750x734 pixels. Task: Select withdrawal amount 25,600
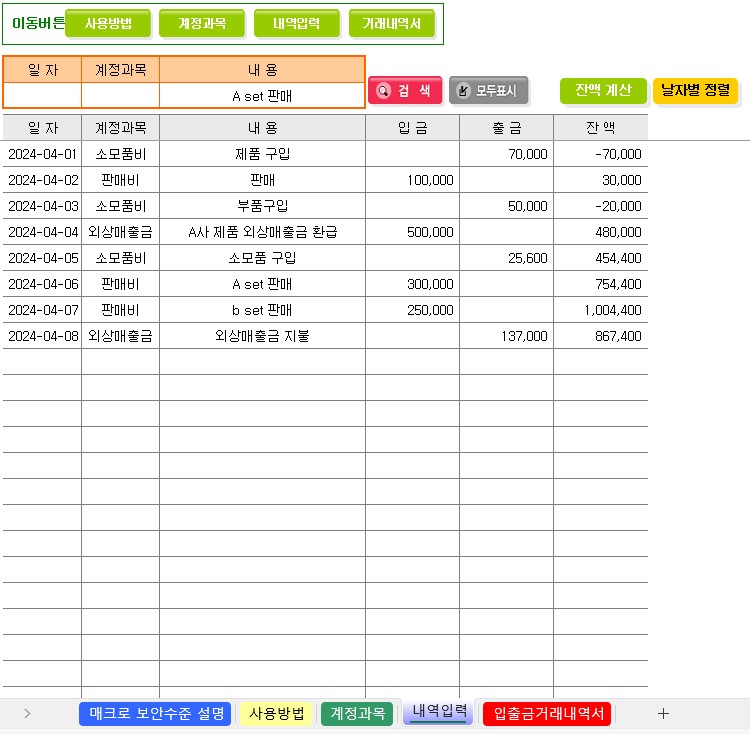tap(507, 258)
